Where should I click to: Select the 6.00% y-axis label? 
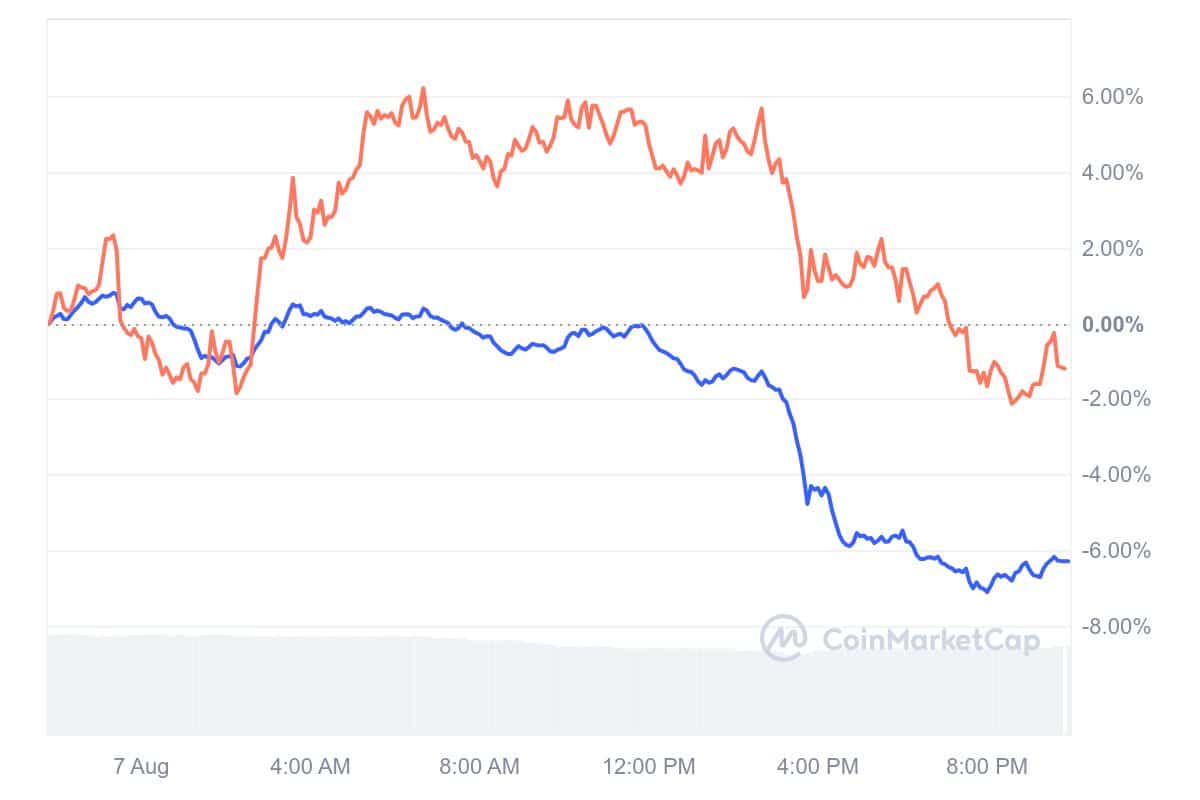1113,98
